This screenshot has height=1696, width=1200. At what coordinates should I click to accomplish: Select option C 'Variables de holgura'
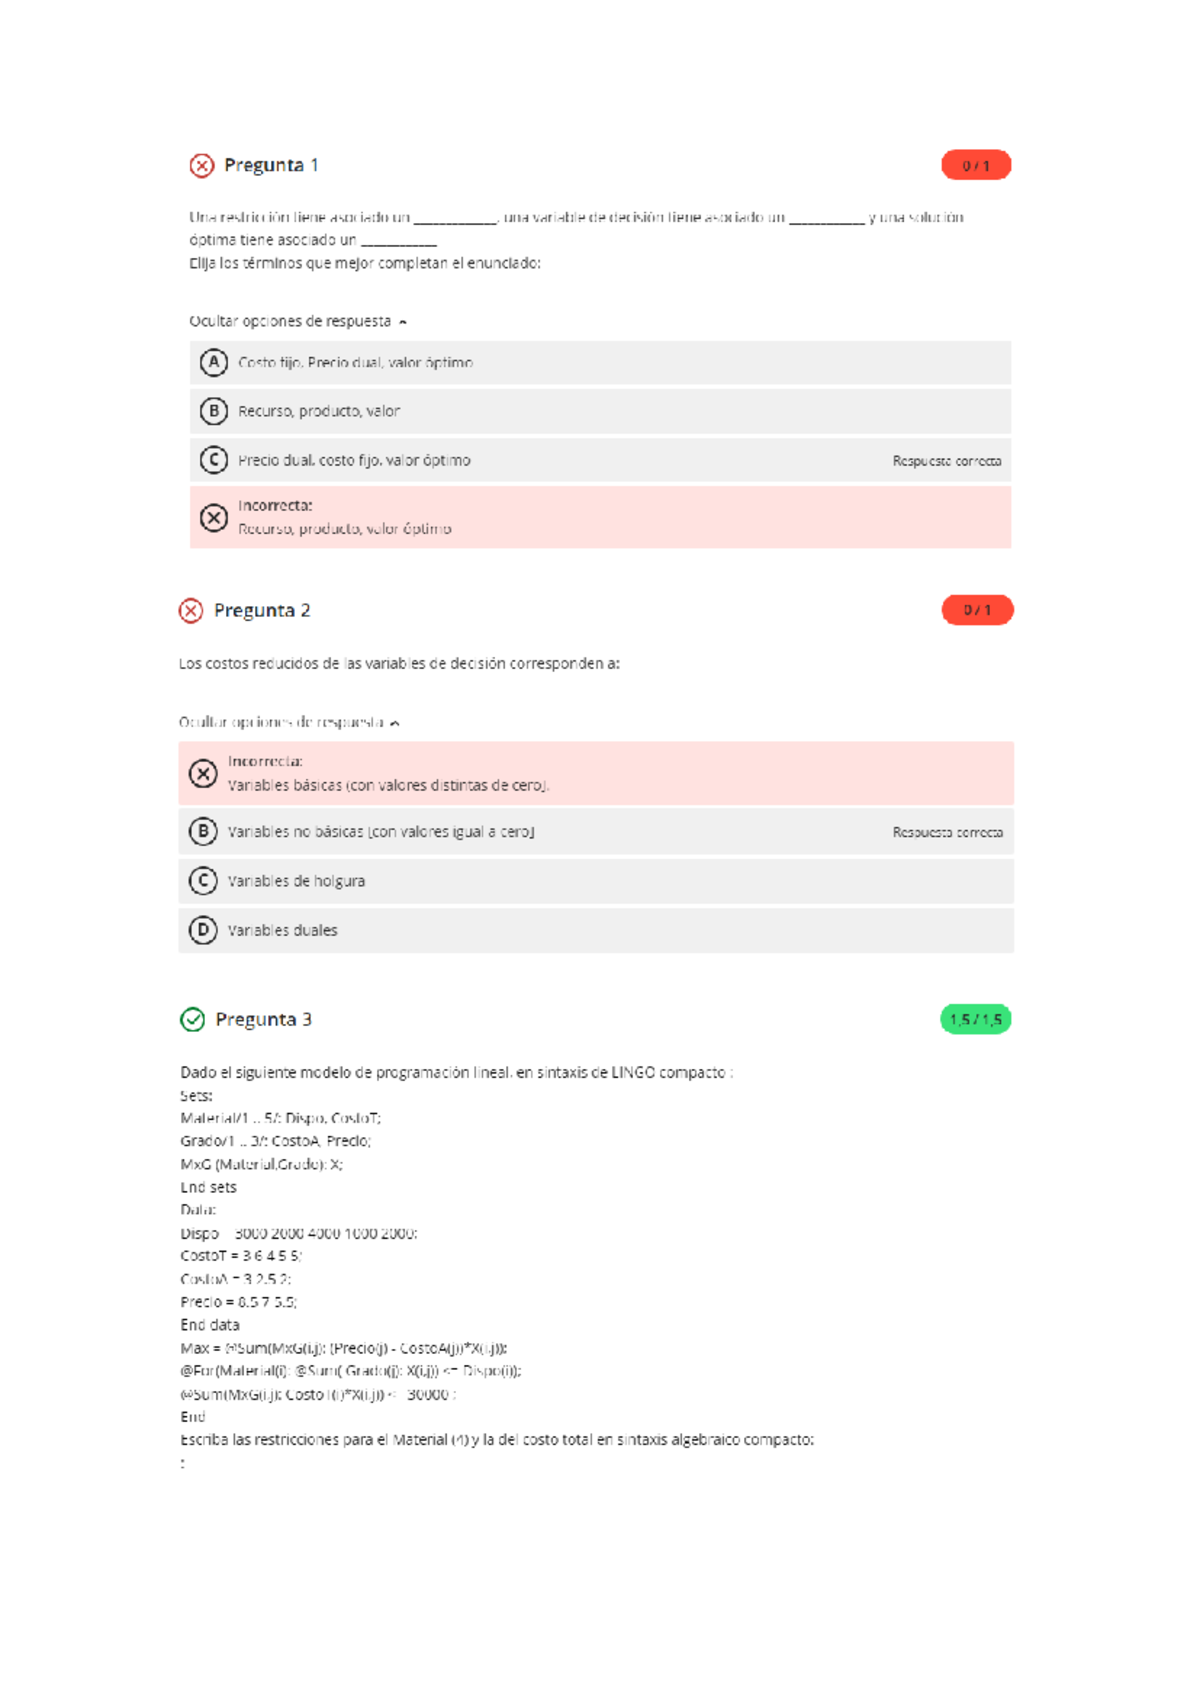pyautogui.click(x=298, y=881)
